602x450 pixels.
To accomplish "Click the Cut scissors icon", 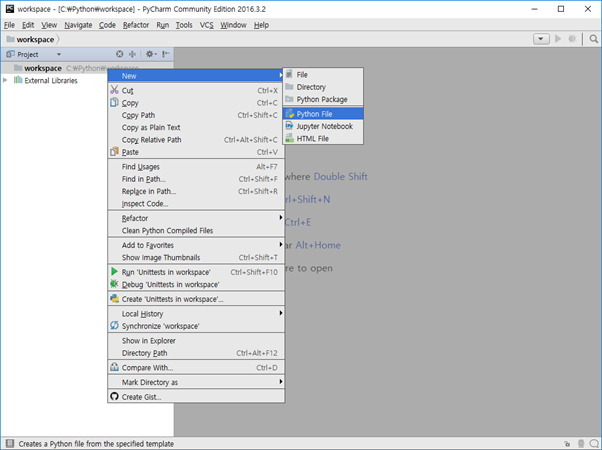I will coord(114,90).
